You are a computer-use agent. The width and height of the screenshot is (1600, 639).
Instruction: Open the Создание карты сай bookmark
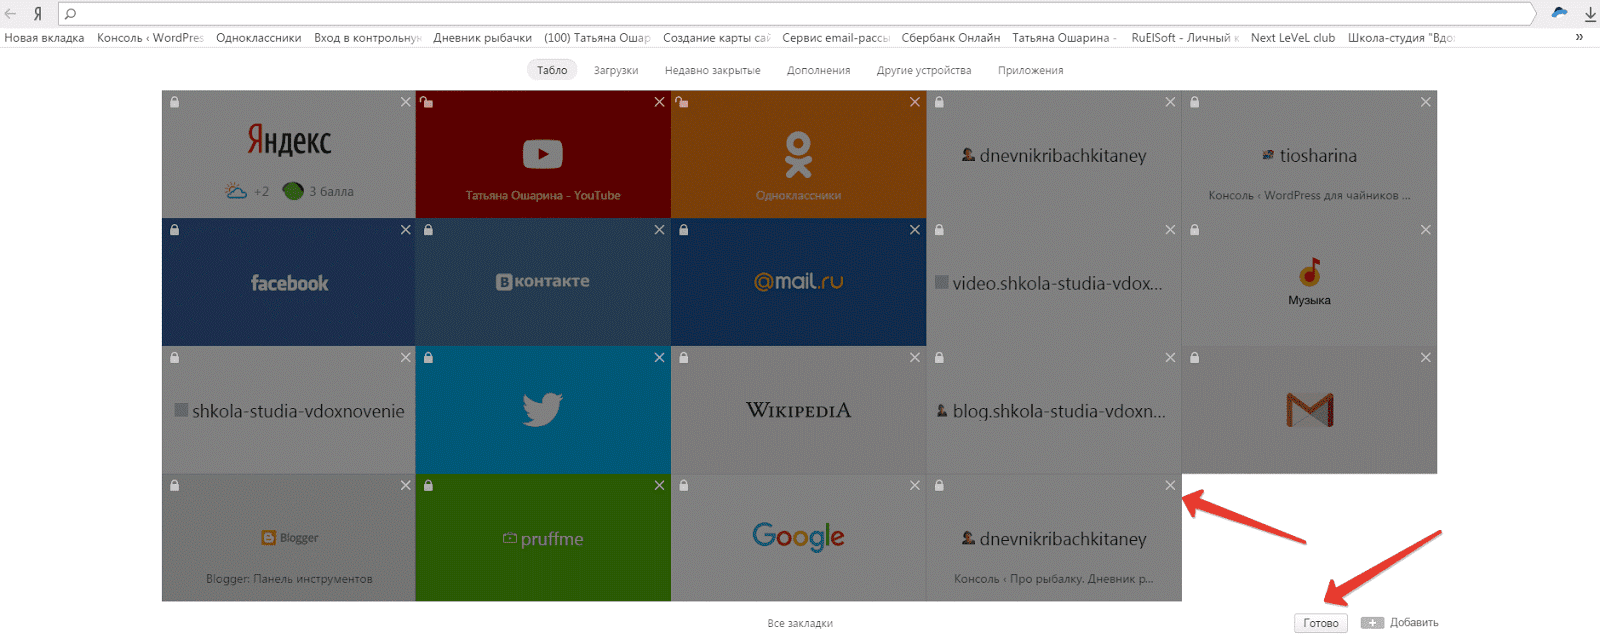[x=716, y=38]
